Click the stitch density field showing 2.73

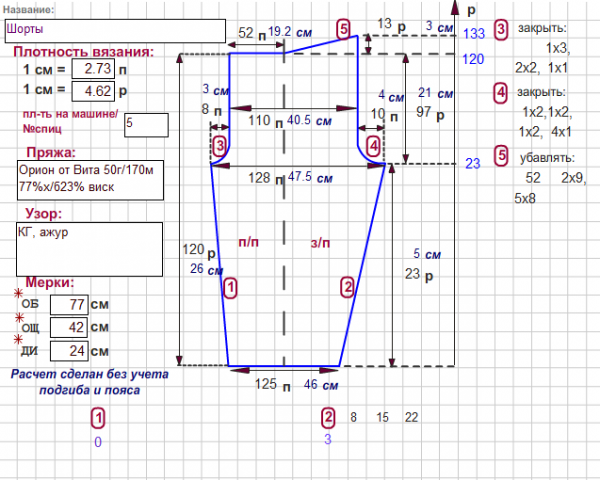click(97, 70)
